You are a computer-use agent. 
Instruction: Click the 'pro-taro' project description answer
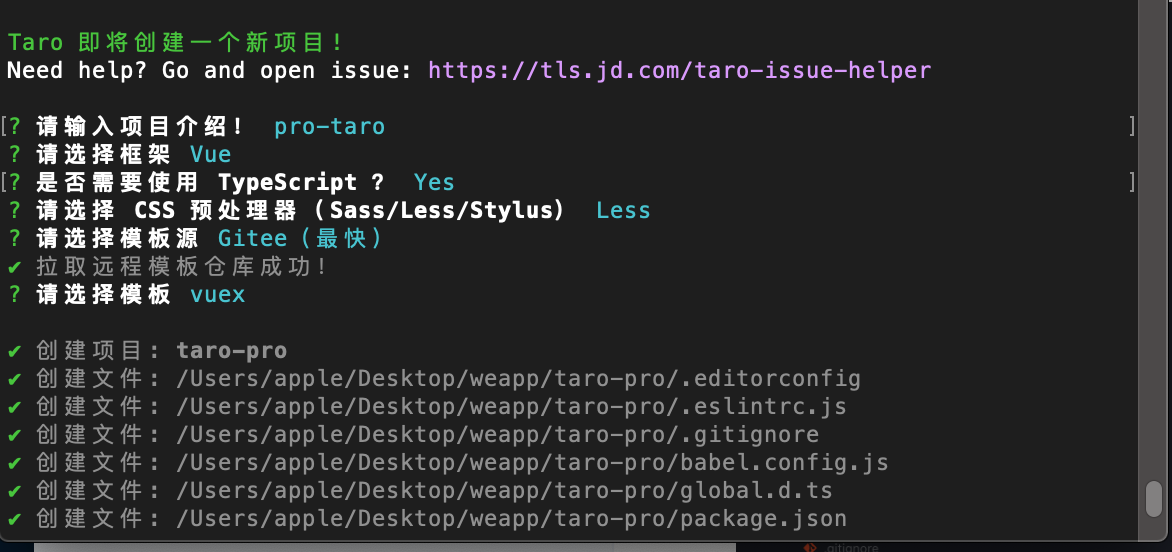click(330, 127)
